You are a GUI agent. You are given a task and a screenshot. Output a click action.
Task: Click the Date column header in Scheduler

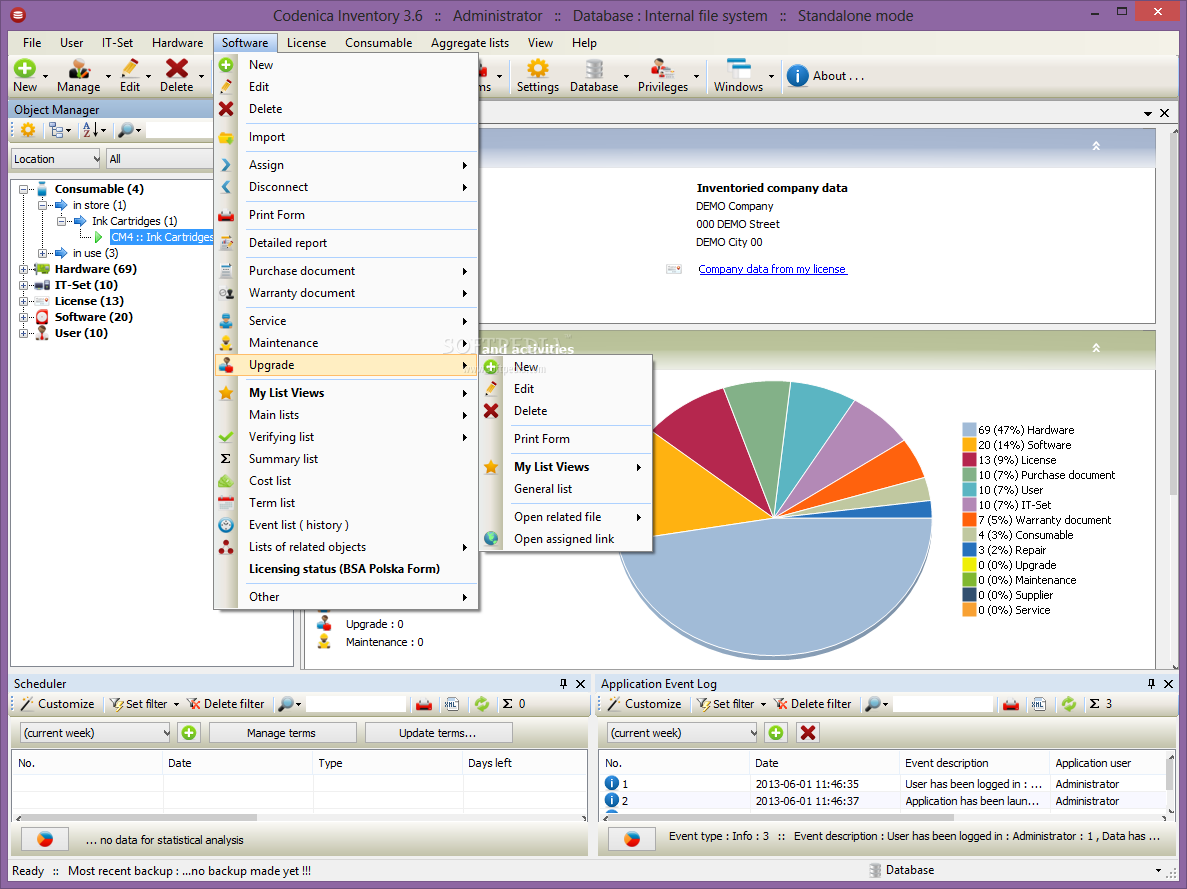[238, 763]
